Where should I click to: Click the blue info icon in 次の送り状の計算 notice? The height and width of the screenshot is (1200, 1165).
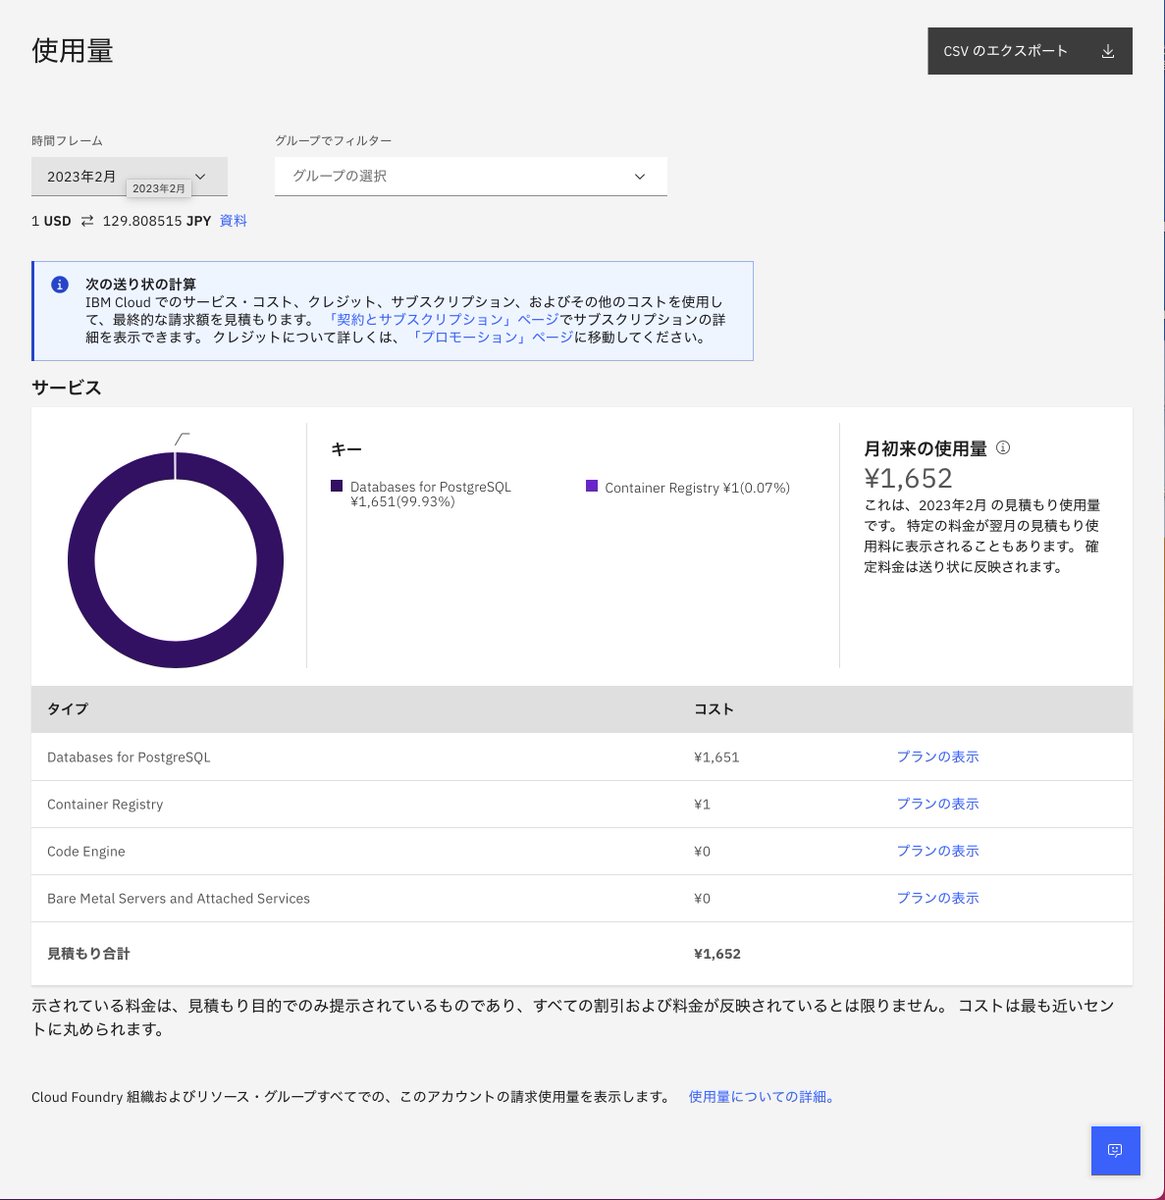(x=60, y=285)
